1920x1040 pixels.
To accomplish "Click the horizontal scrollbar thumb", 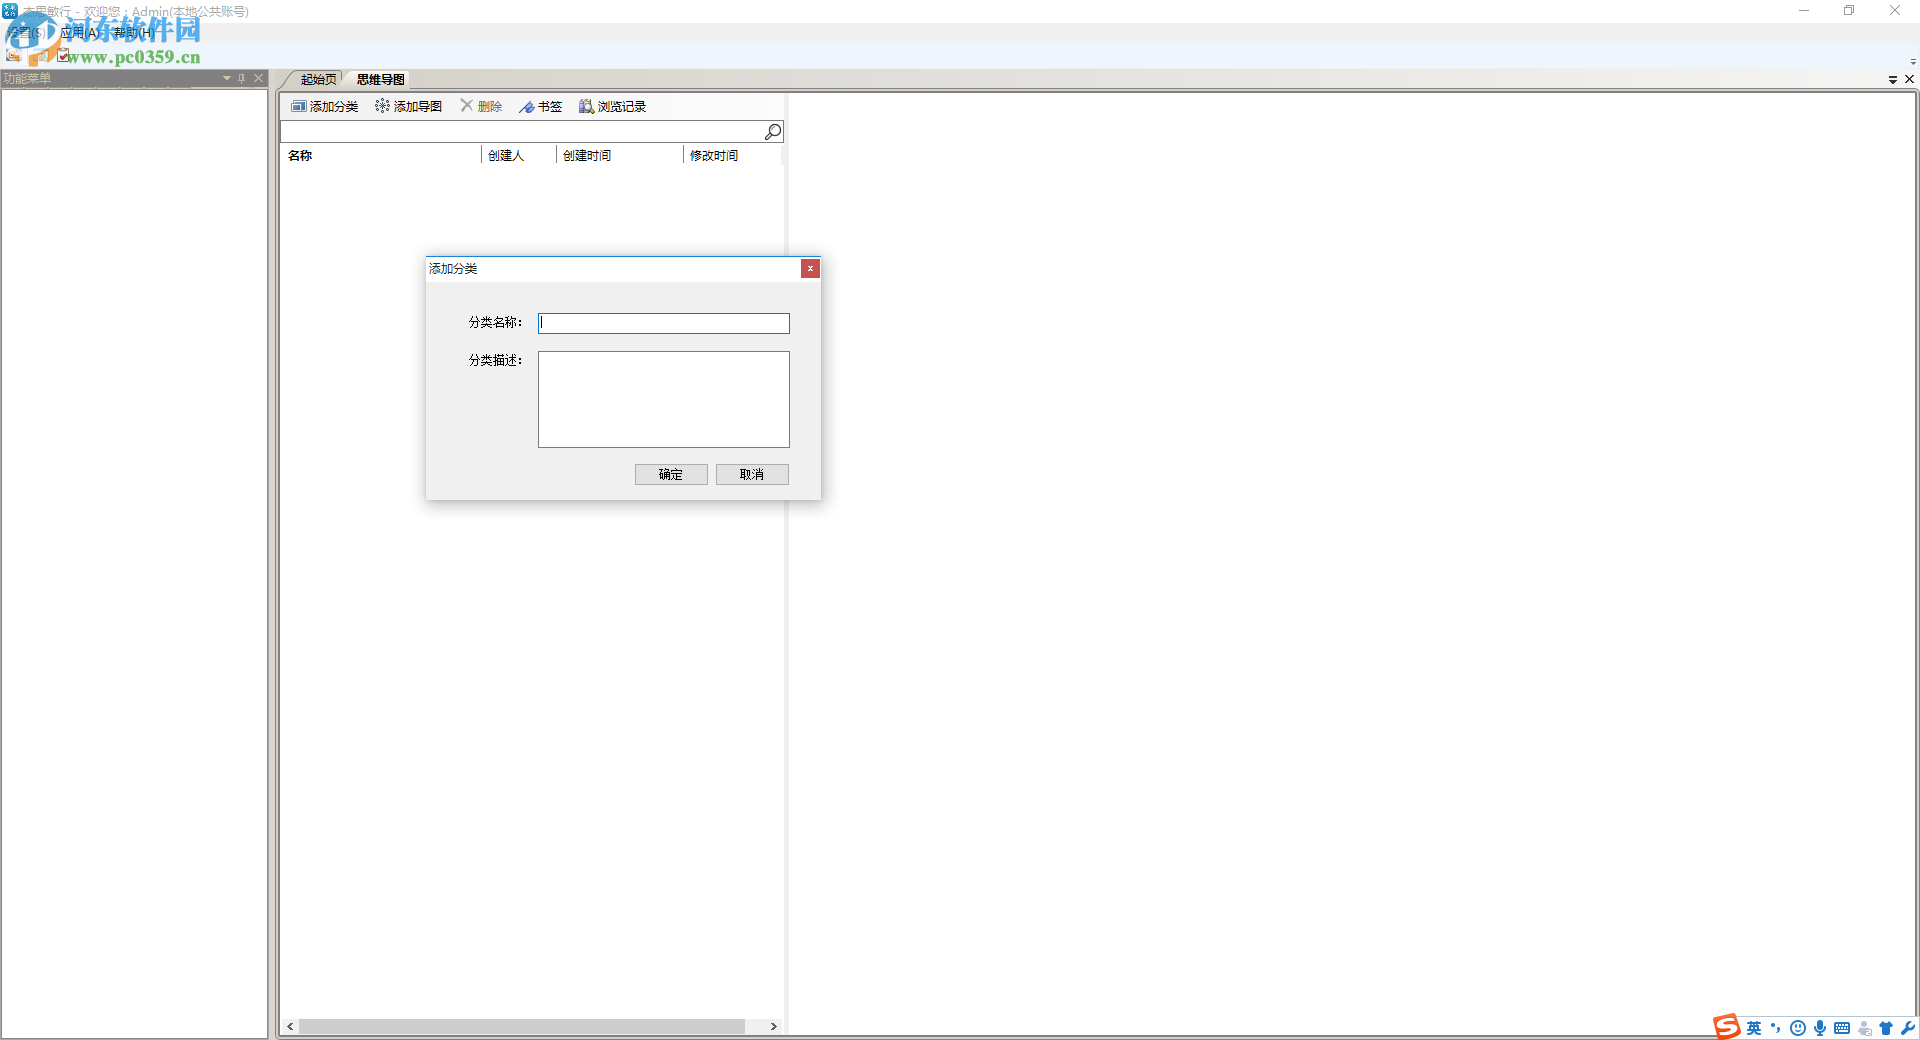I will 522,1027.
